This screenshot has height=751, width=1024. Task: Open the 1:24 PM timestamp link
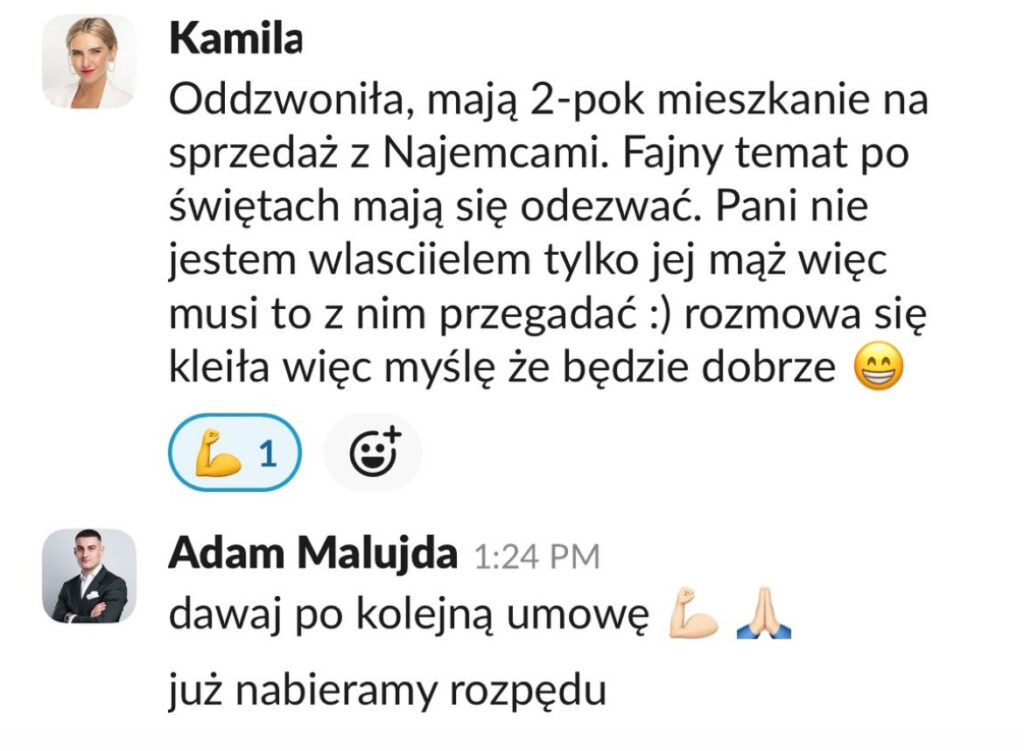point(537,557)
